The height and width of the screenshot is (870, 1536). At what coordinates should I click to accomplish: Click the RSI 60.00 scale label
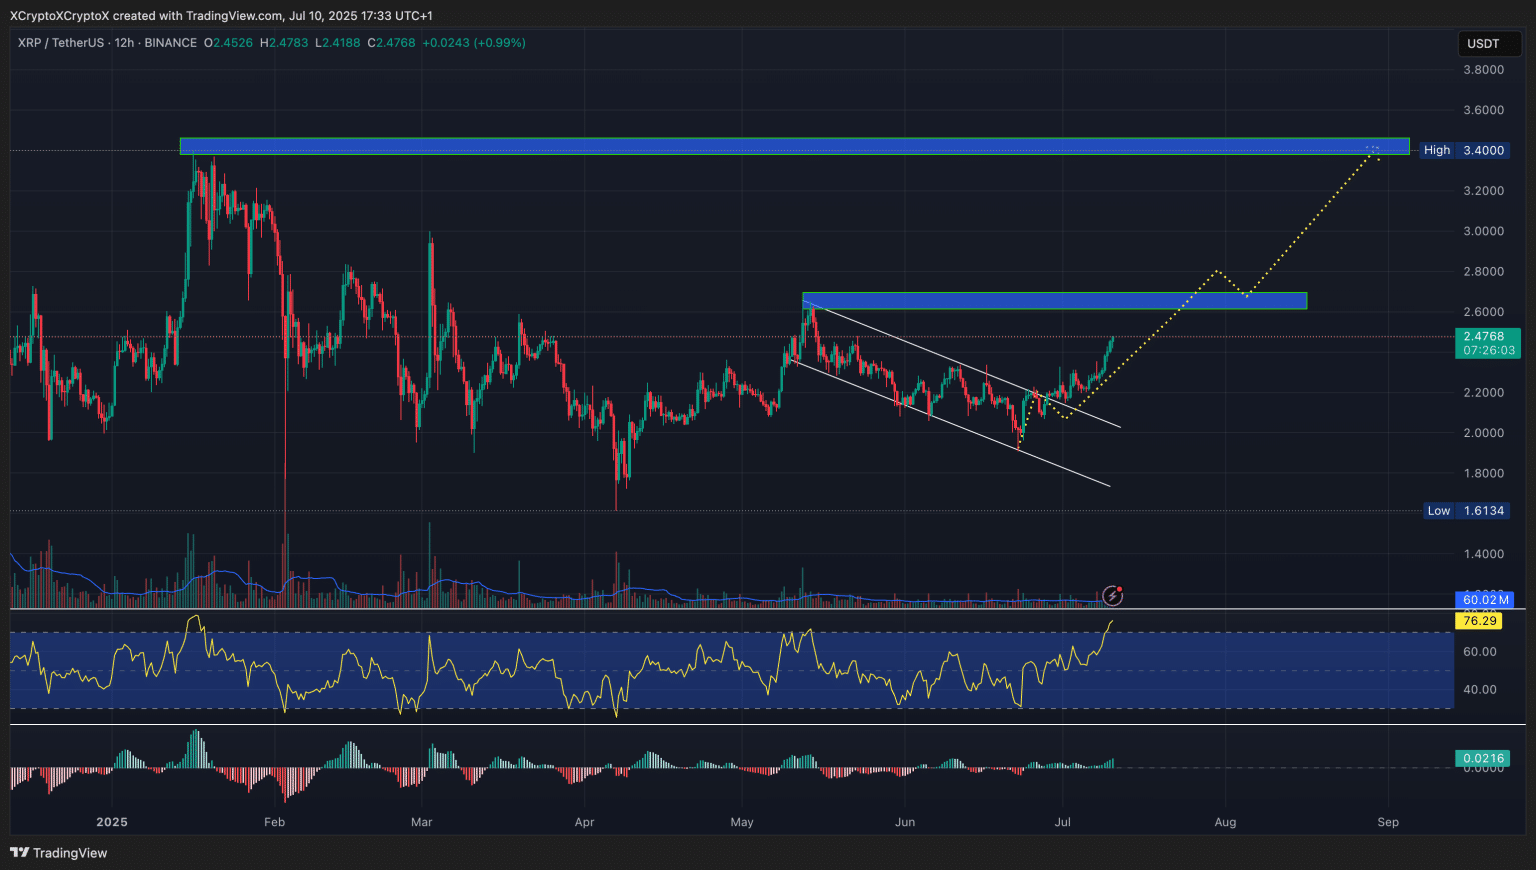pyautogui.click(x=1480, y=652)
